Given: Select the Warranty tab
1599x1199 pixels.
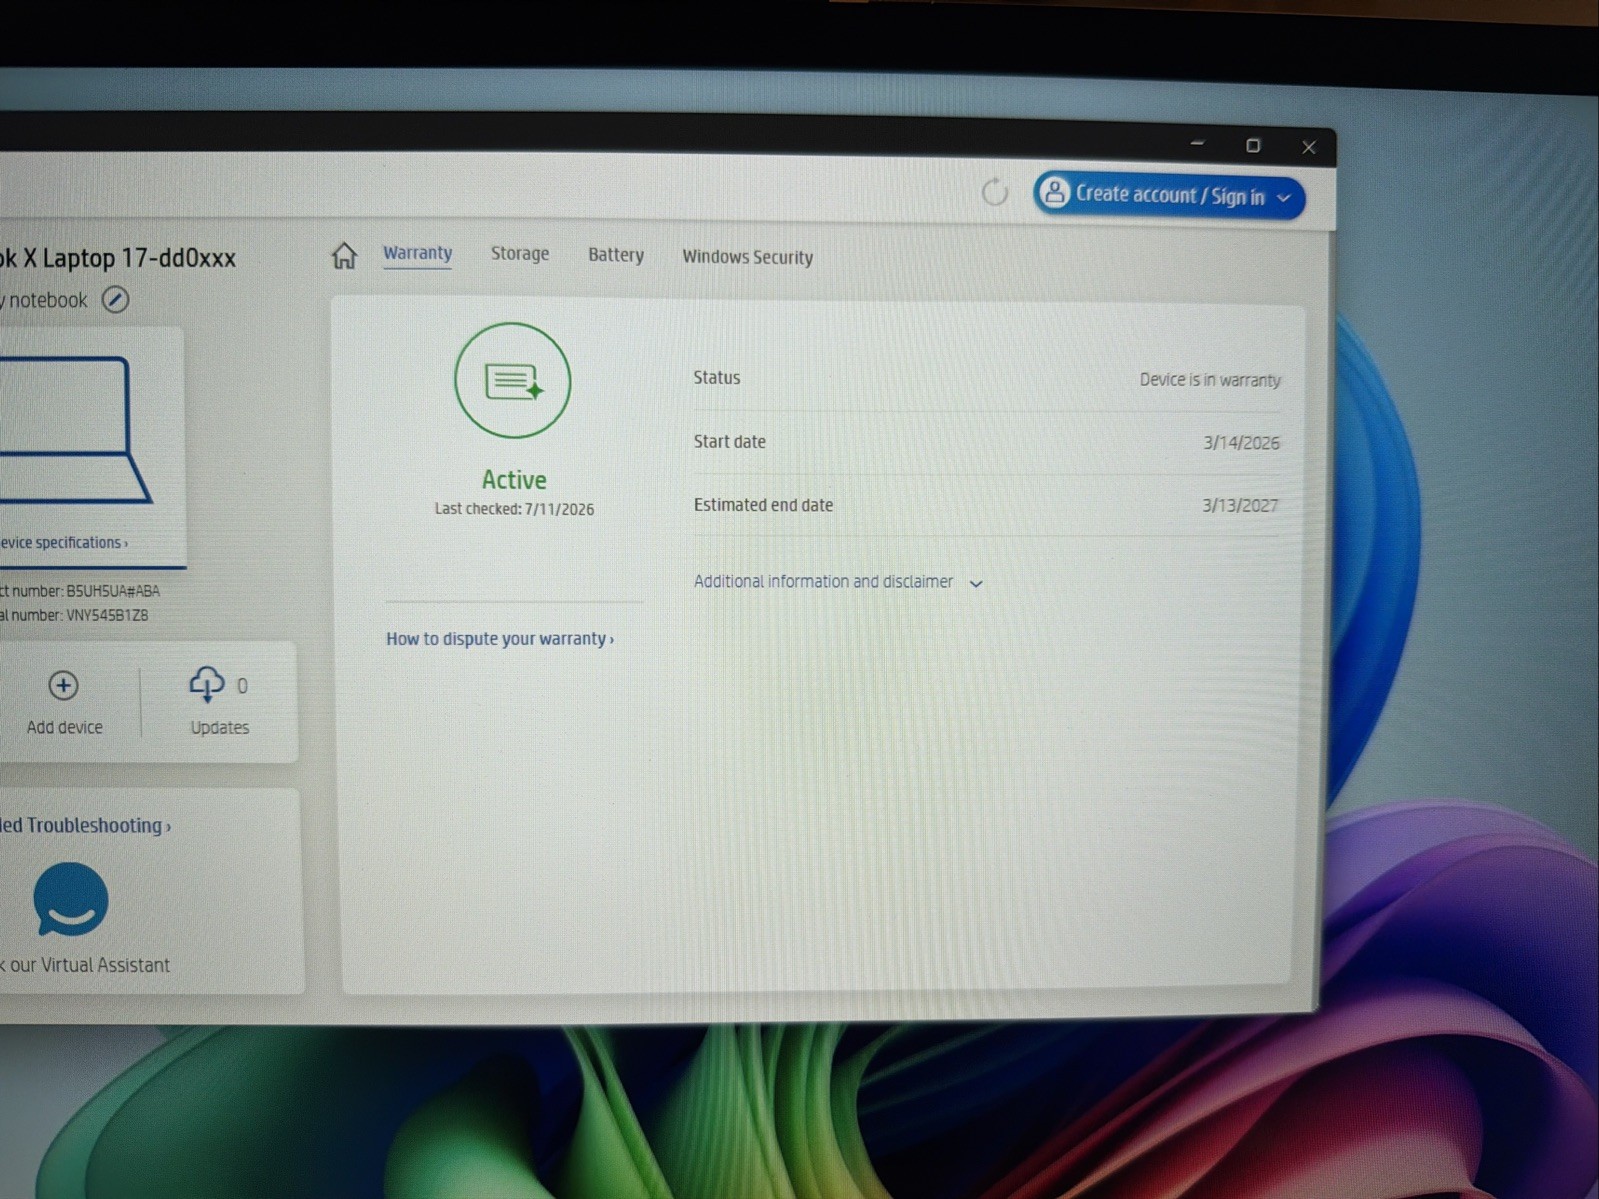Looking at the screenshot, I should [417, 254].
